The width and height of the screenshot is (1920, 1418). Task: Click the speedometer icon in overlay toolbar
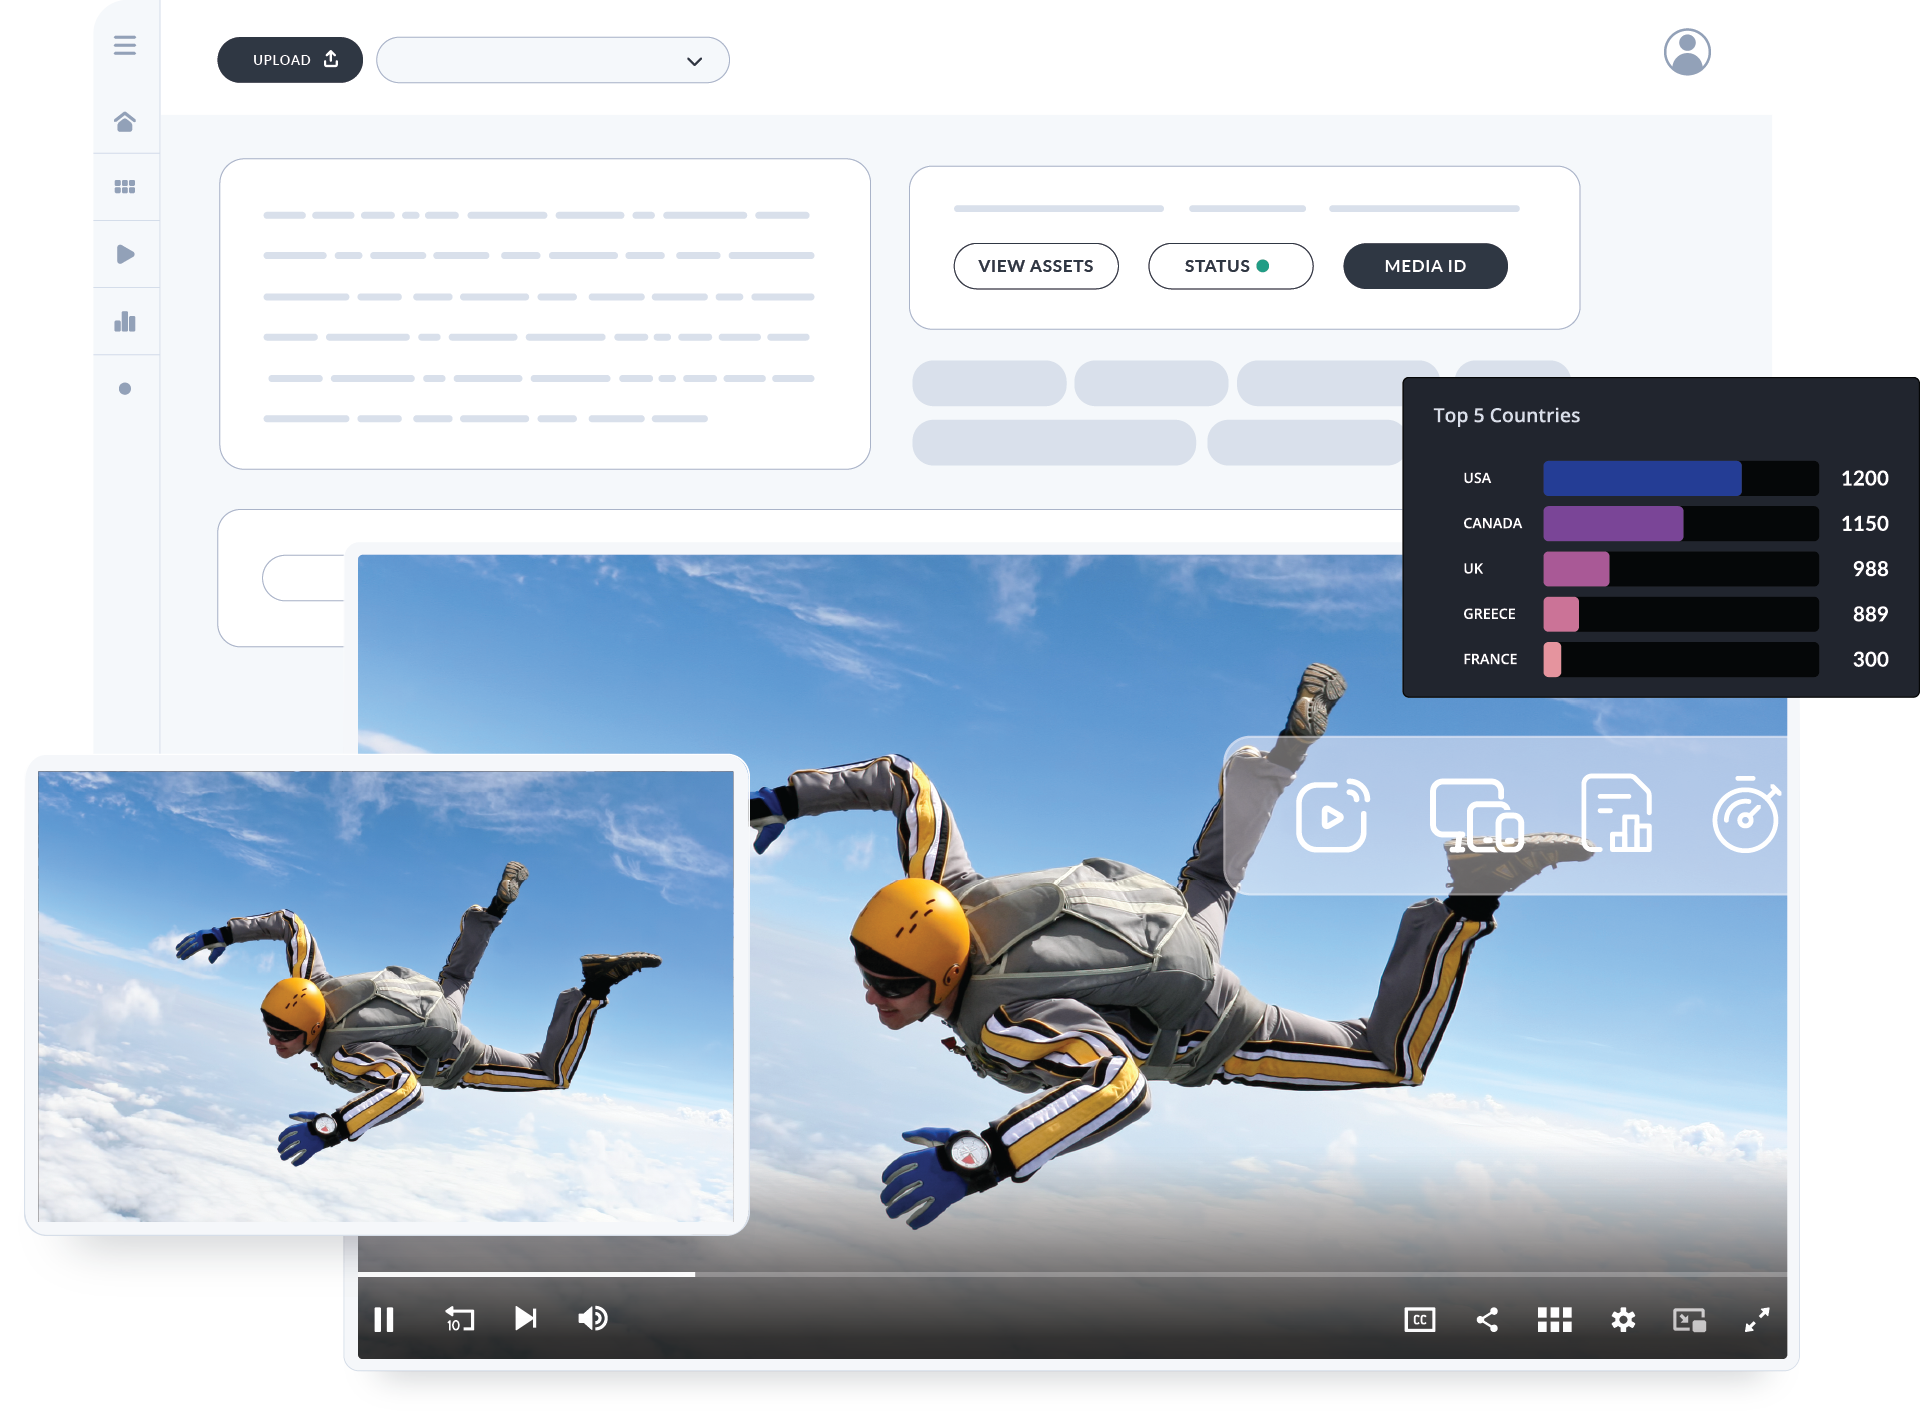pos(1748,815)
